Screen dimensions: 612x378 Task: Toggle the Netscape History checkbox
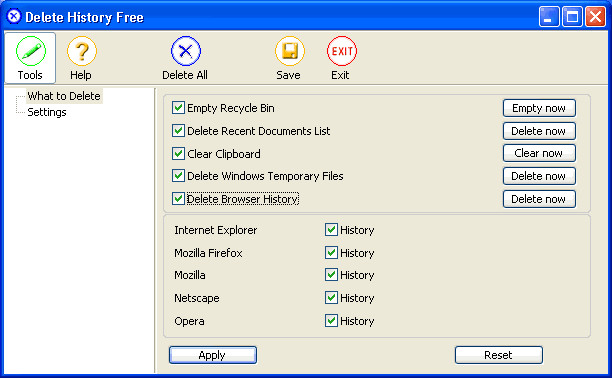(x=331, y=298)
